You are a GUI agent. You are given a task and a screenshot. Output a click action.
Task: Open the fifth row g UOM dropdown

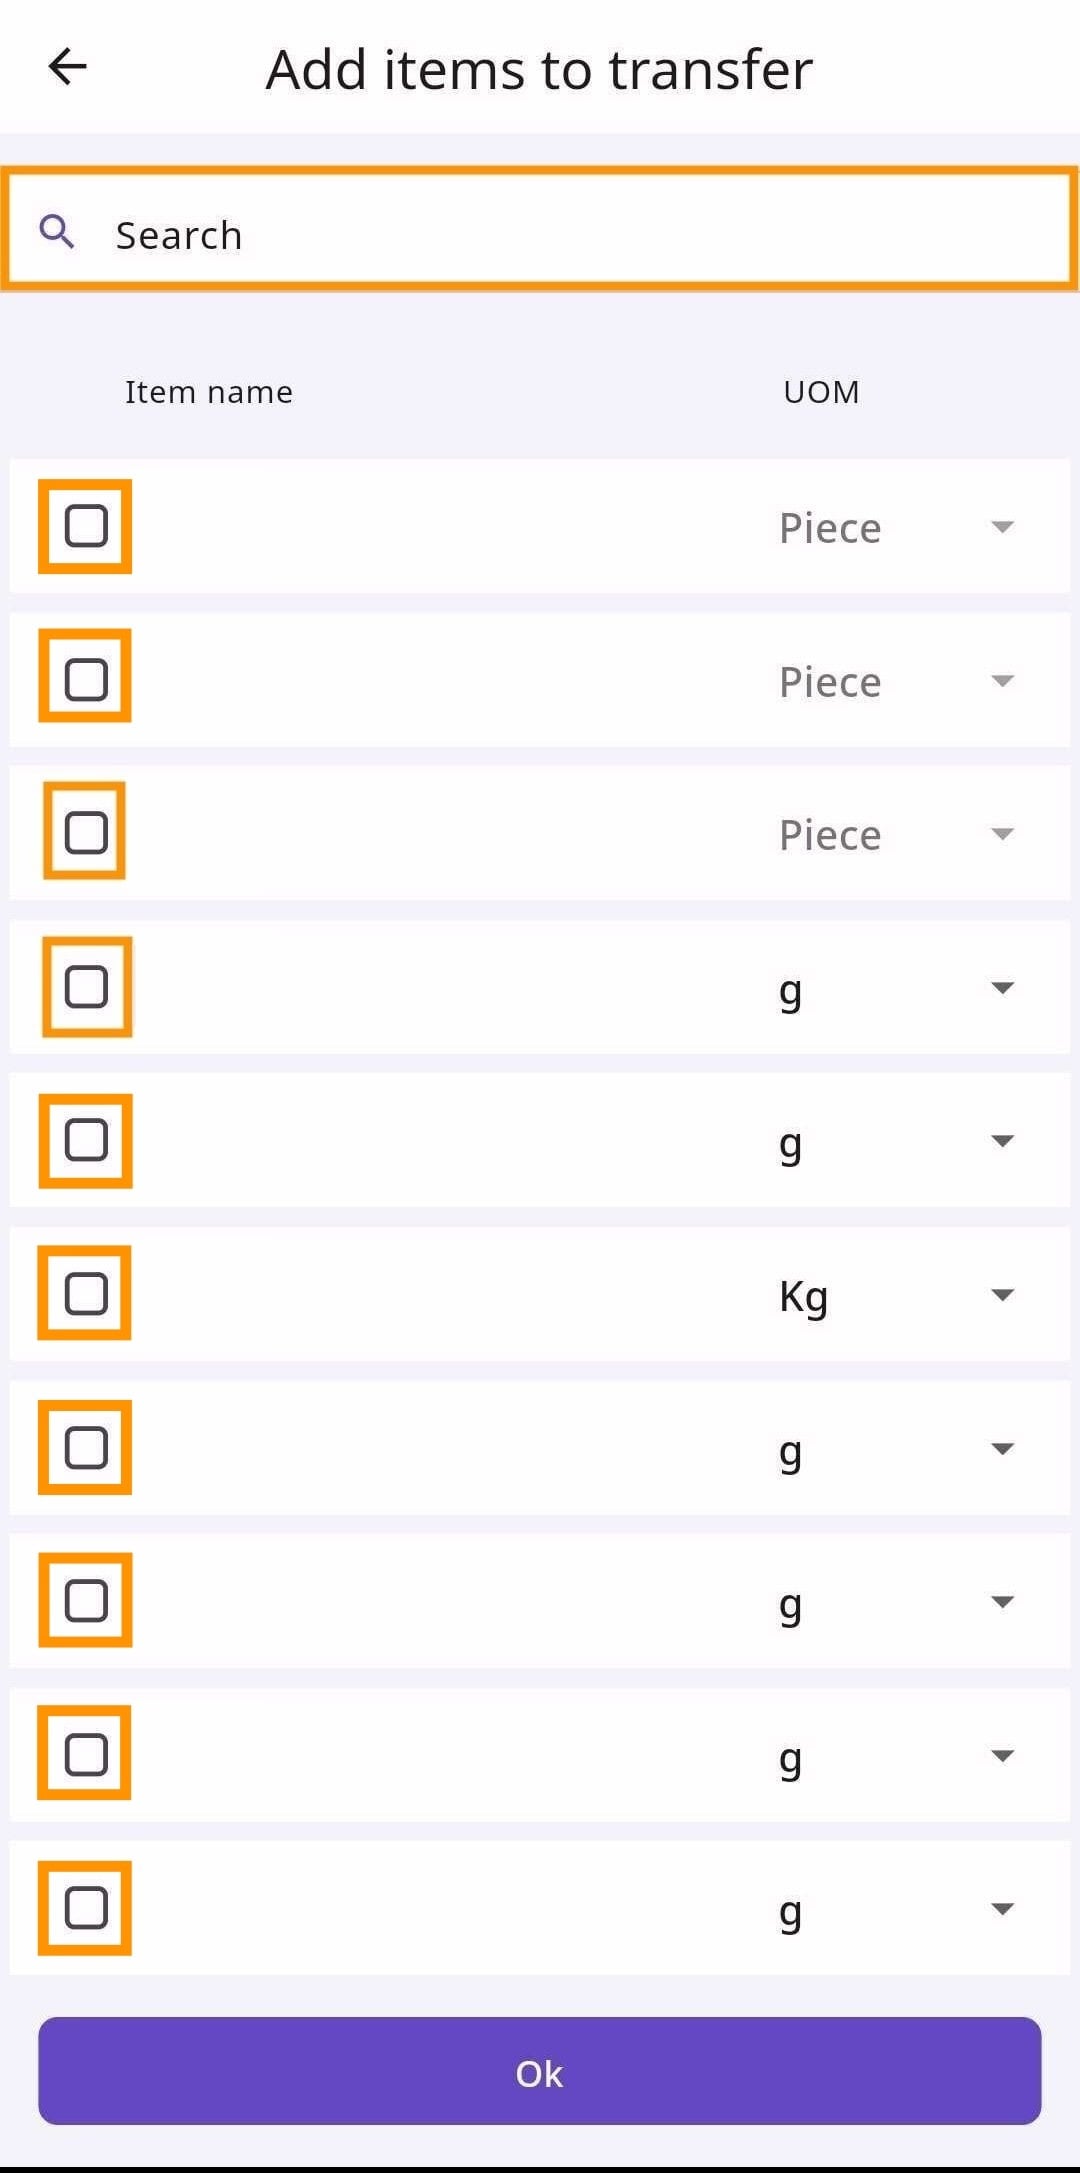coord(1001,1141)
